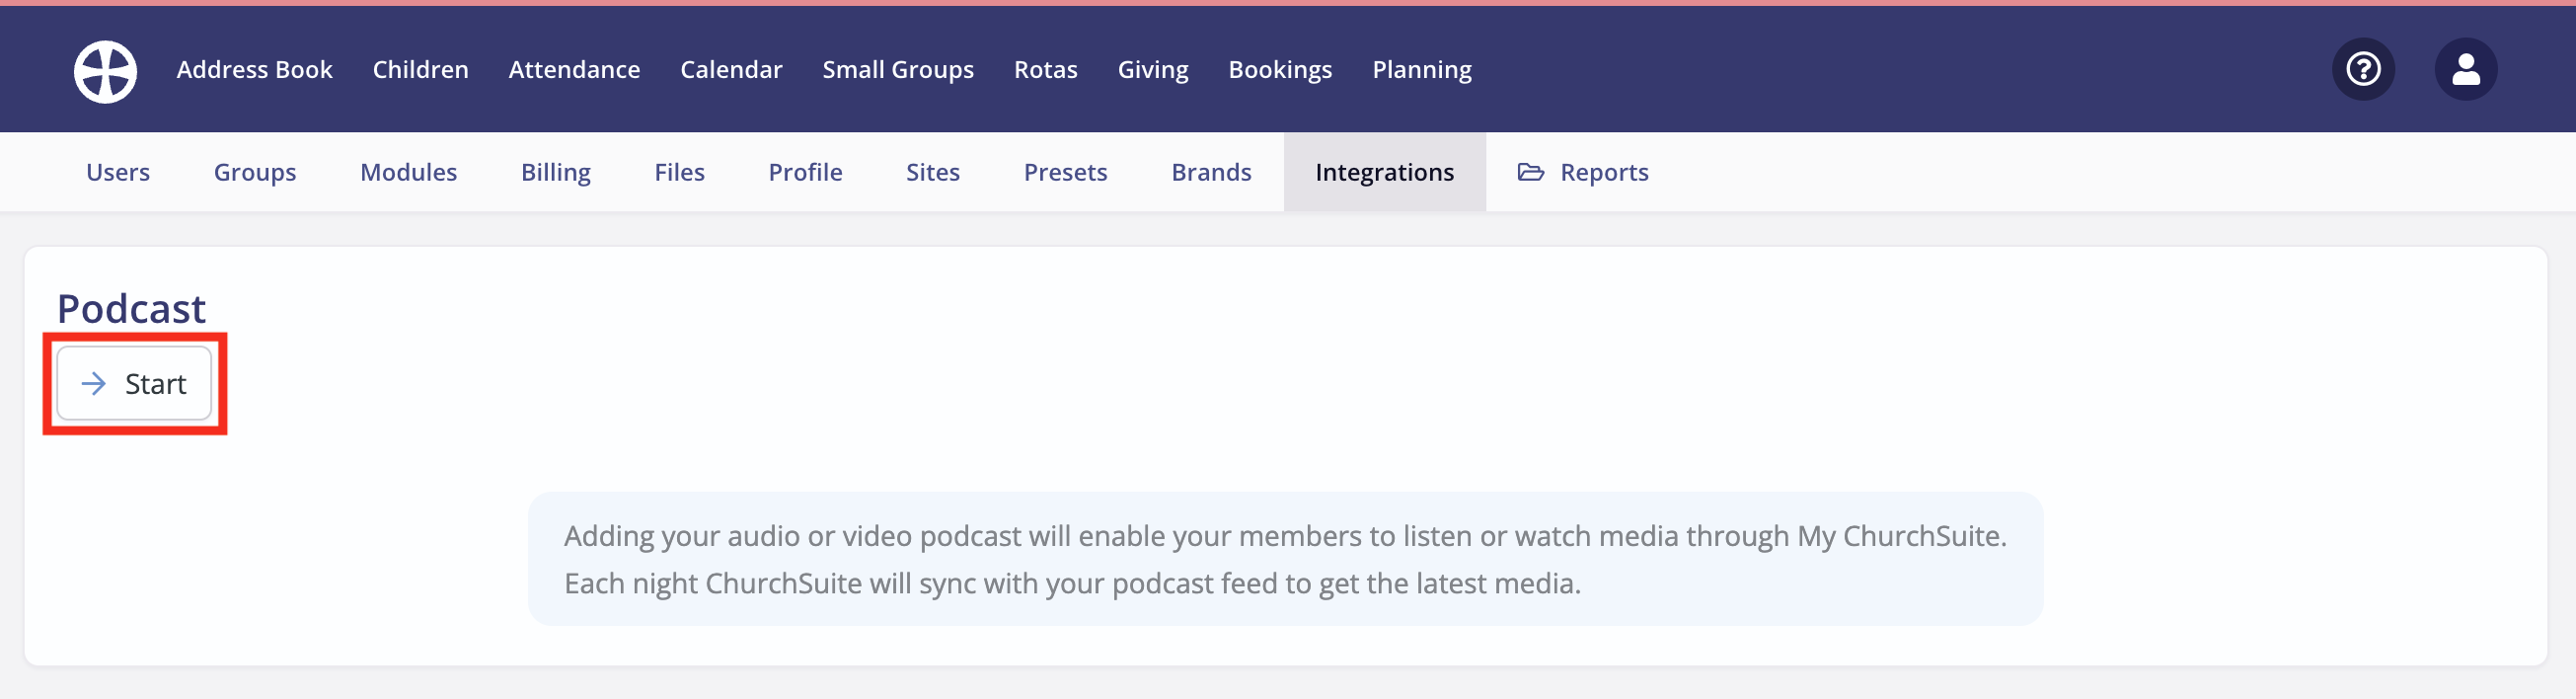2576x699 pixels.
Task: Click the Start podcast button
Action: point(134,384)
